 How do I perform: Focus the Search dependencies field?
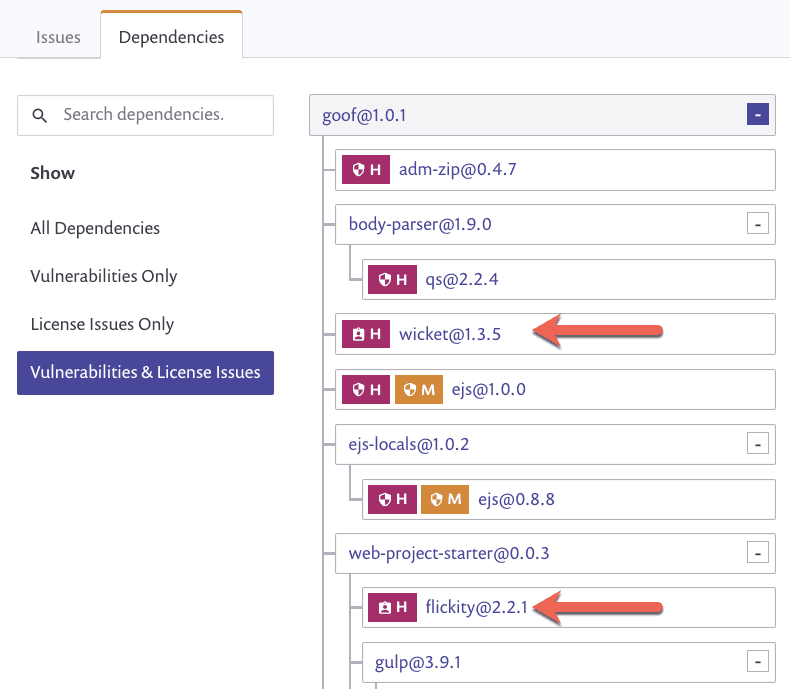tap(146, 115)
